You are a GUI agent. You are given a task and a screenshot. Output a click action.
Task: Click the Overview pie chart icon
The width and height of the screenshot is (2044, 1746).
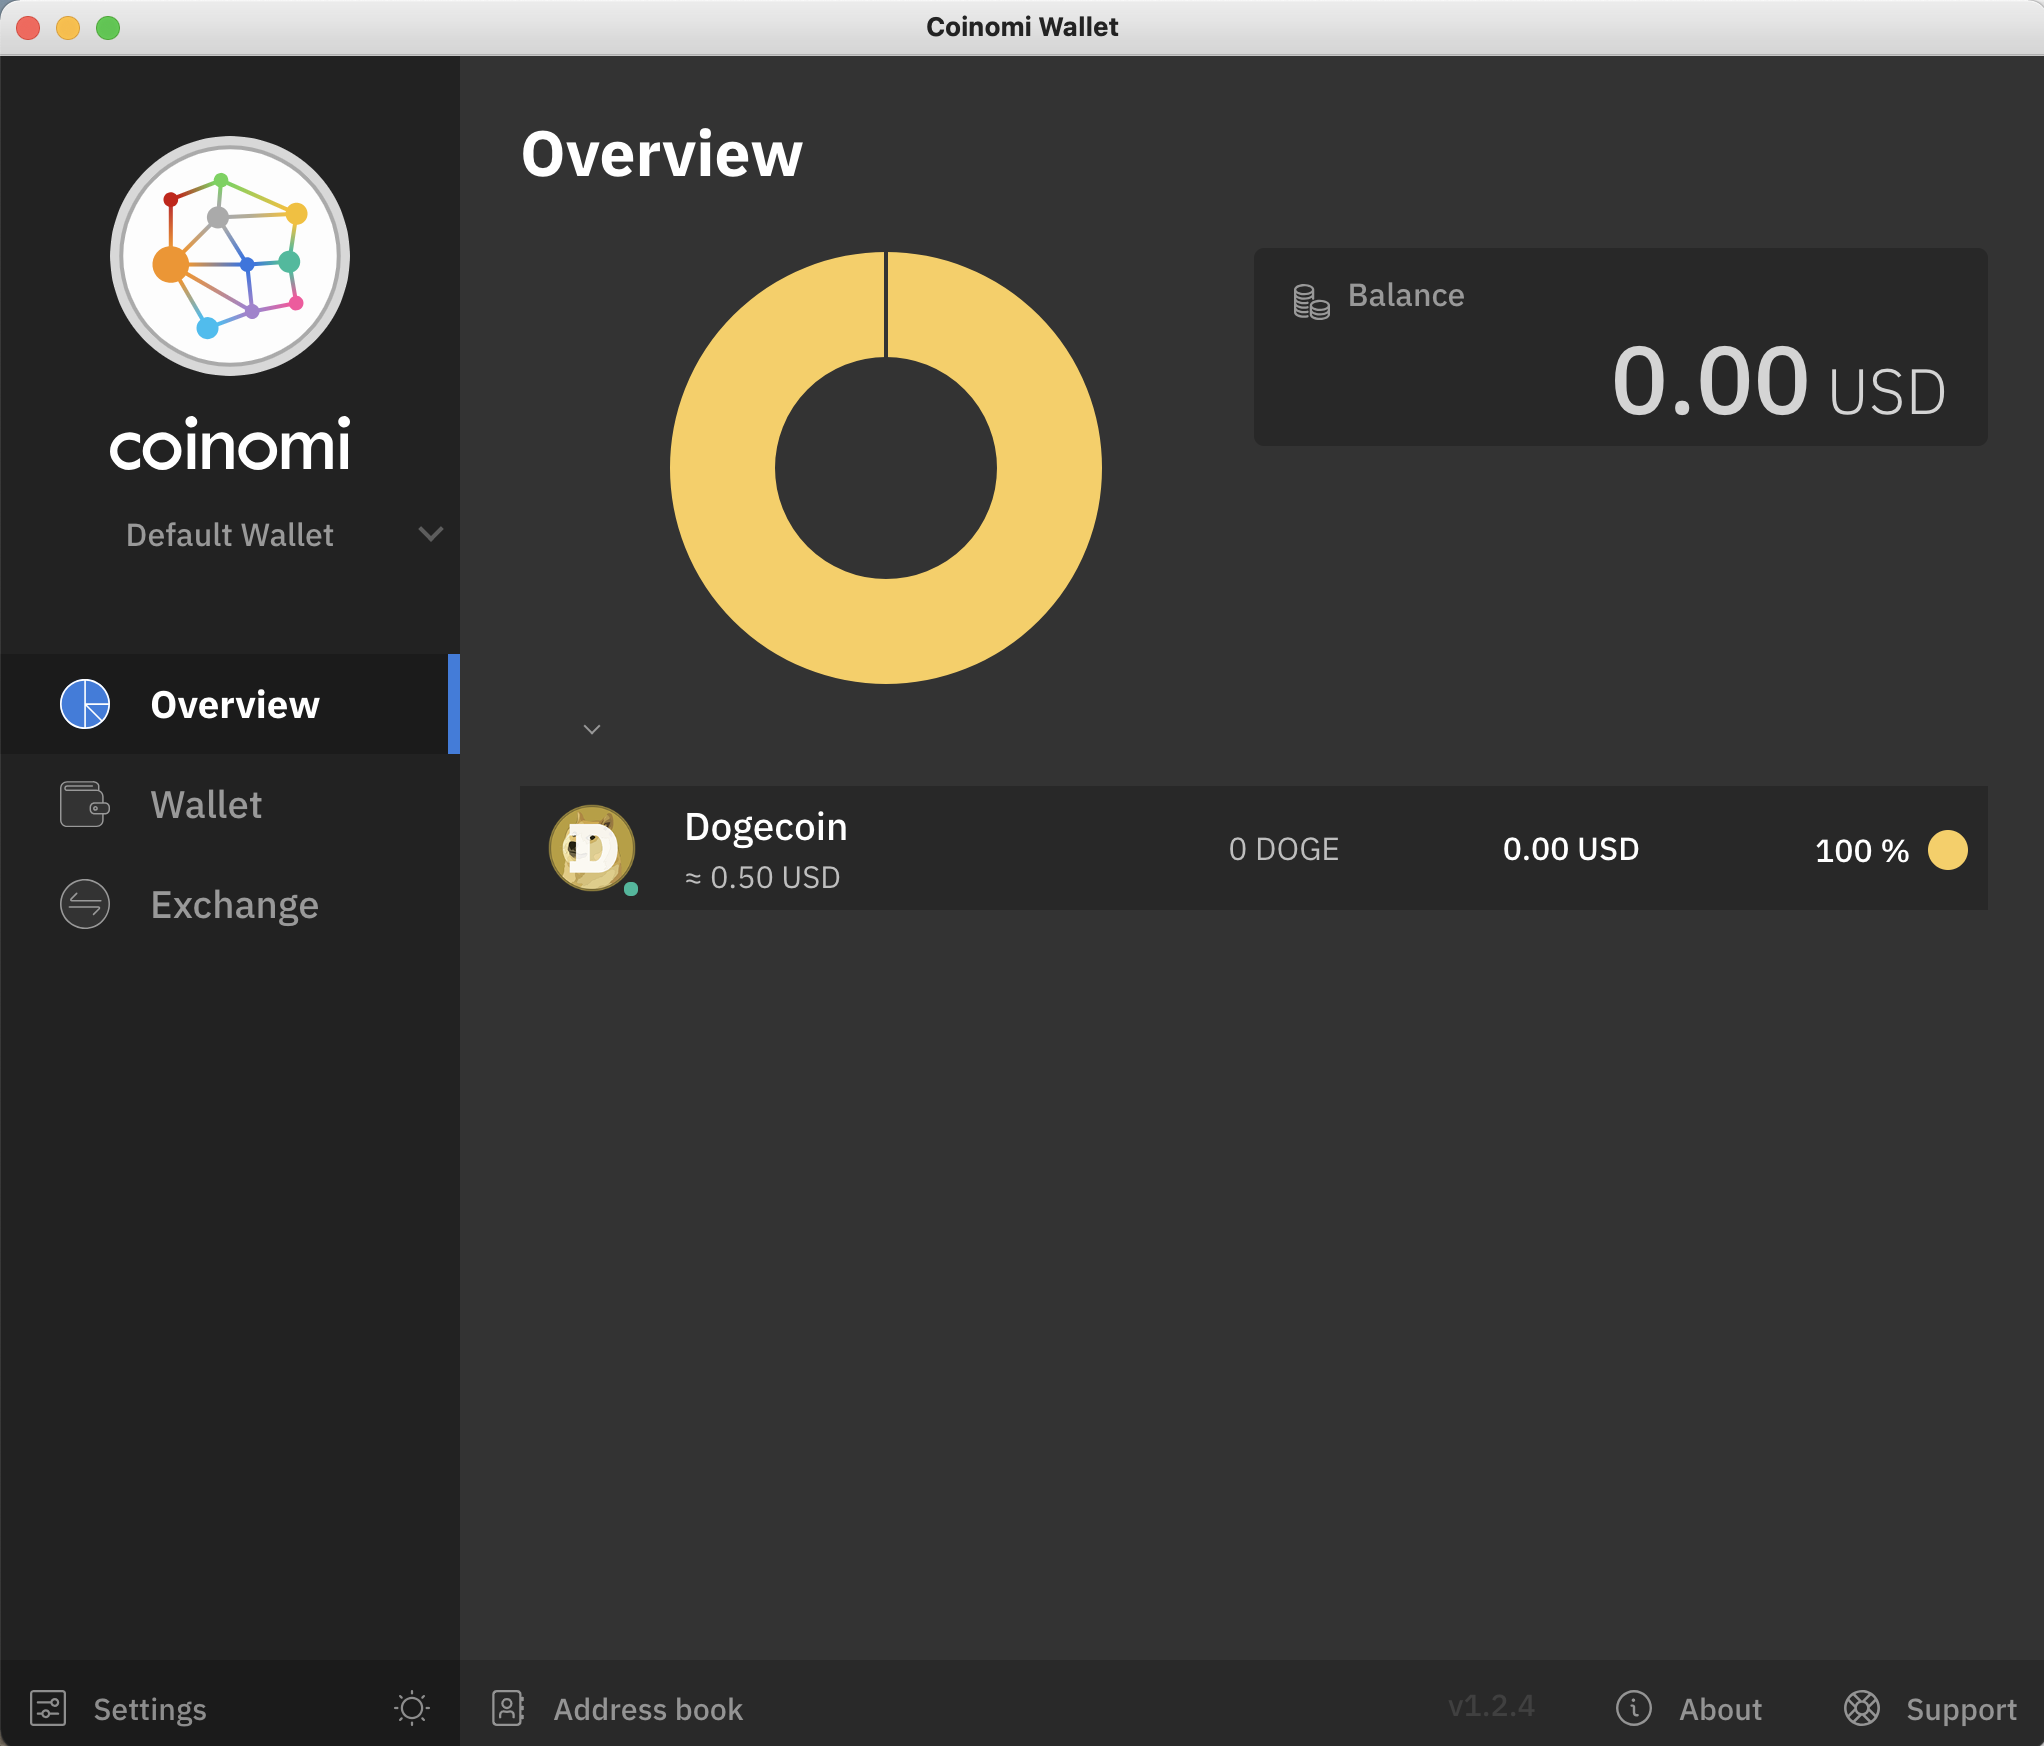[x=85, y=704]
